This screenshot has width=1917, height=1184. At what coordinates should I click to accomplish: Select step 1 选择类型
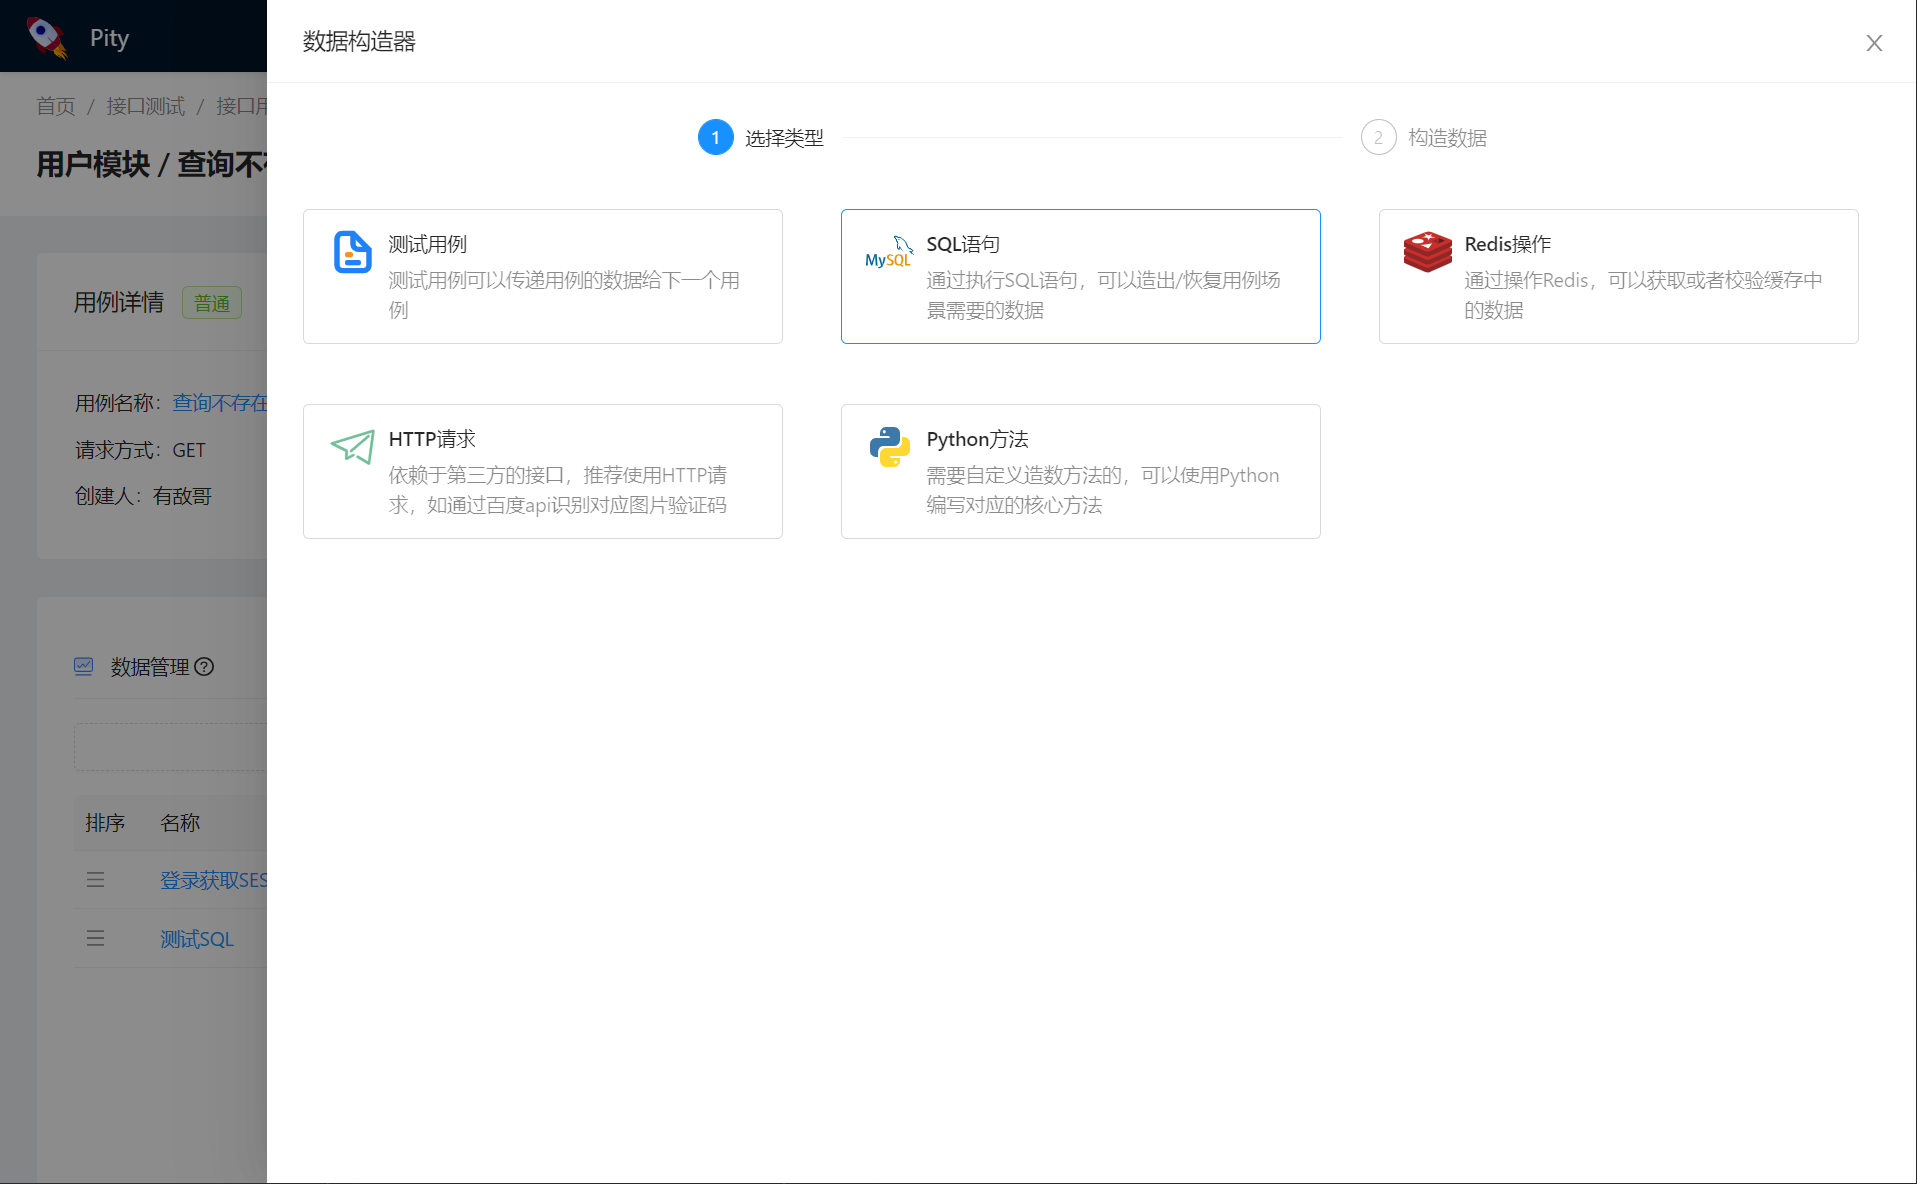[x=761, y=137]
